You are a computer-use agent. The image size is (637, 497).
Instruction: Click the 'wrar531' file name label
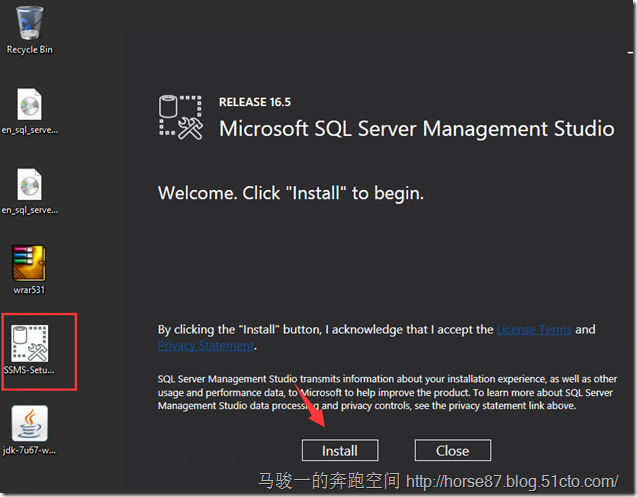tap(29, 290)
